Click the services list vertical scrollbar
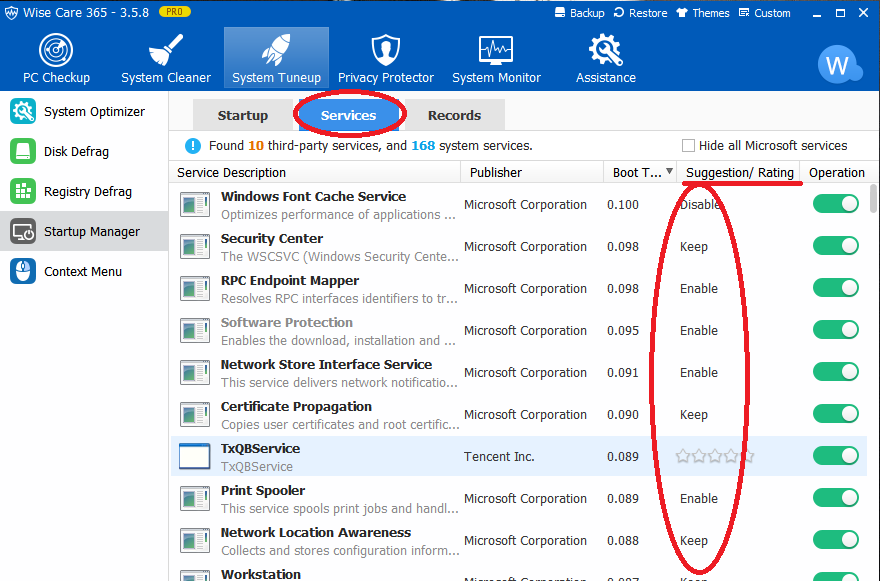This screenshot has height=581, width=880. (x=873, y=199)
